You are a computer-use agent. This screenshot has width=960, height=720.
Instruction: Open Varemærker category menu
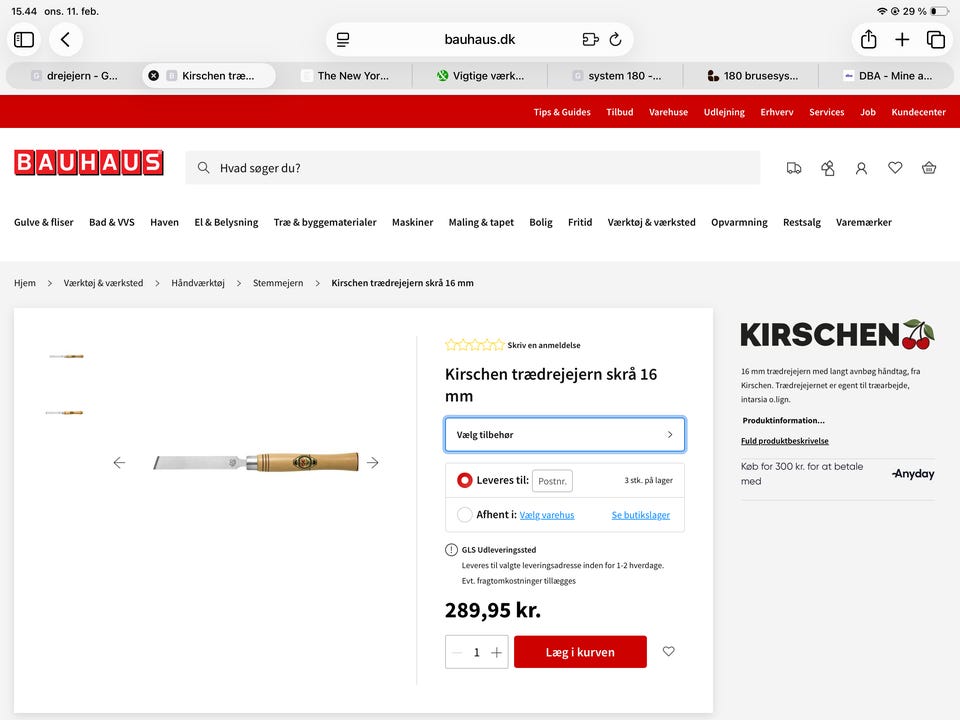863,222
